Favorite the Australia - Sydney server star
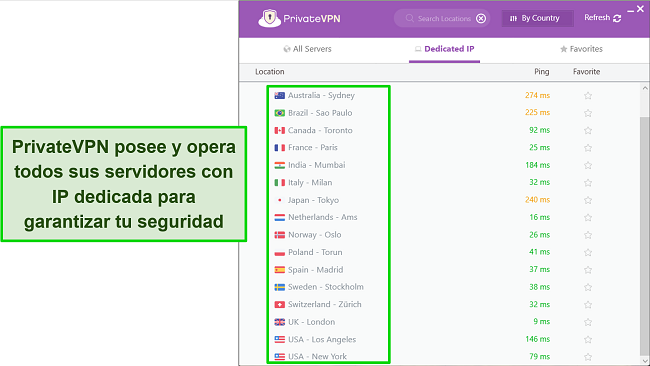650x366 pixels. 587,96
